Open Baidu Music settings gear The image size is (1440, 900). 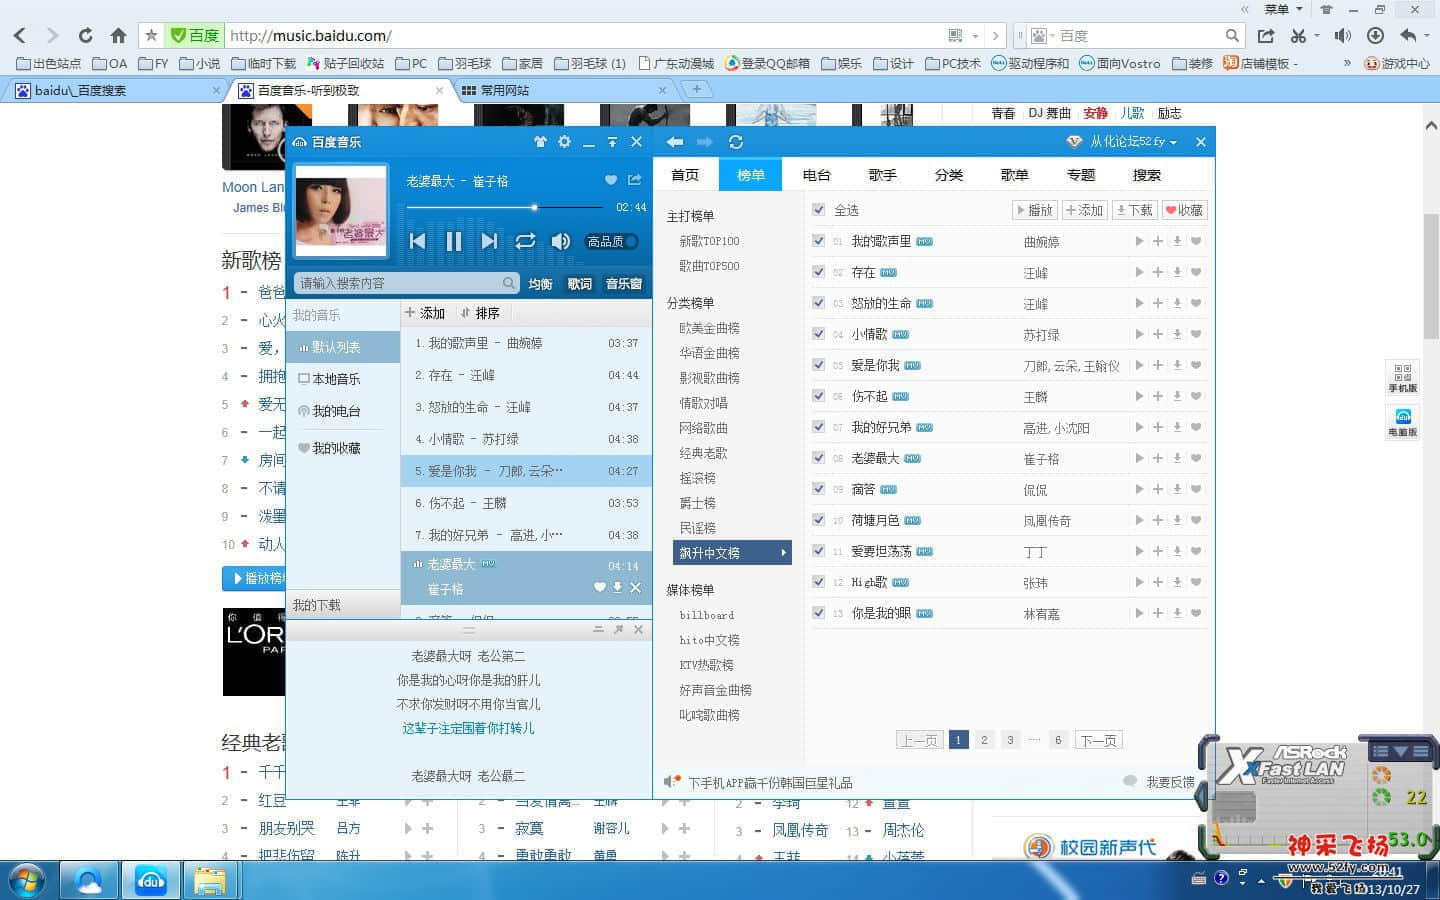(x=564, y=142)
